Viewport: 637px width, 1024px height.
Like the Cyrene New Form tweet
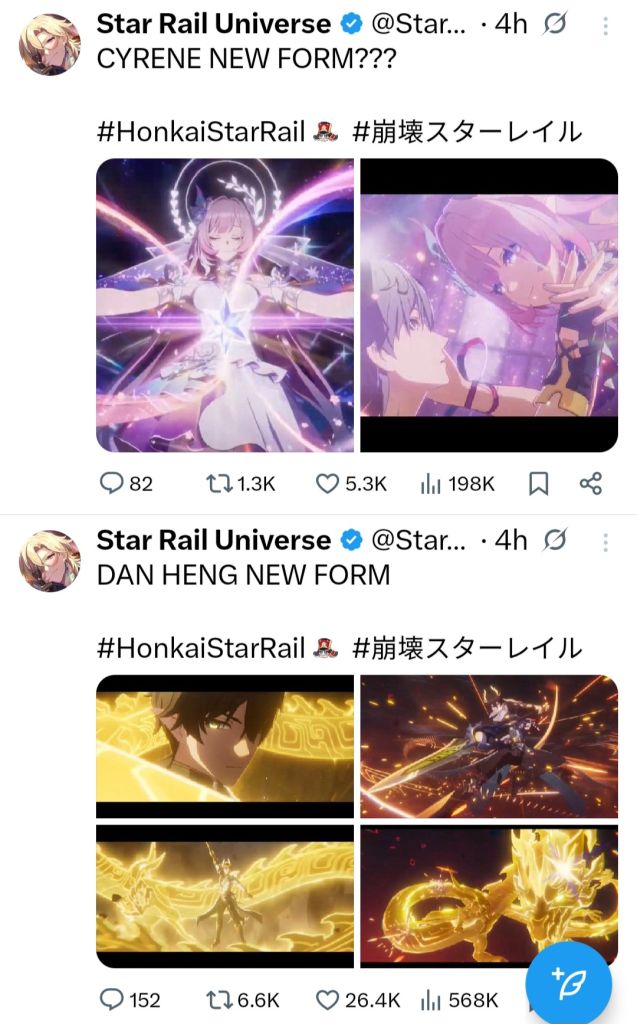click(x=351, y=483)
